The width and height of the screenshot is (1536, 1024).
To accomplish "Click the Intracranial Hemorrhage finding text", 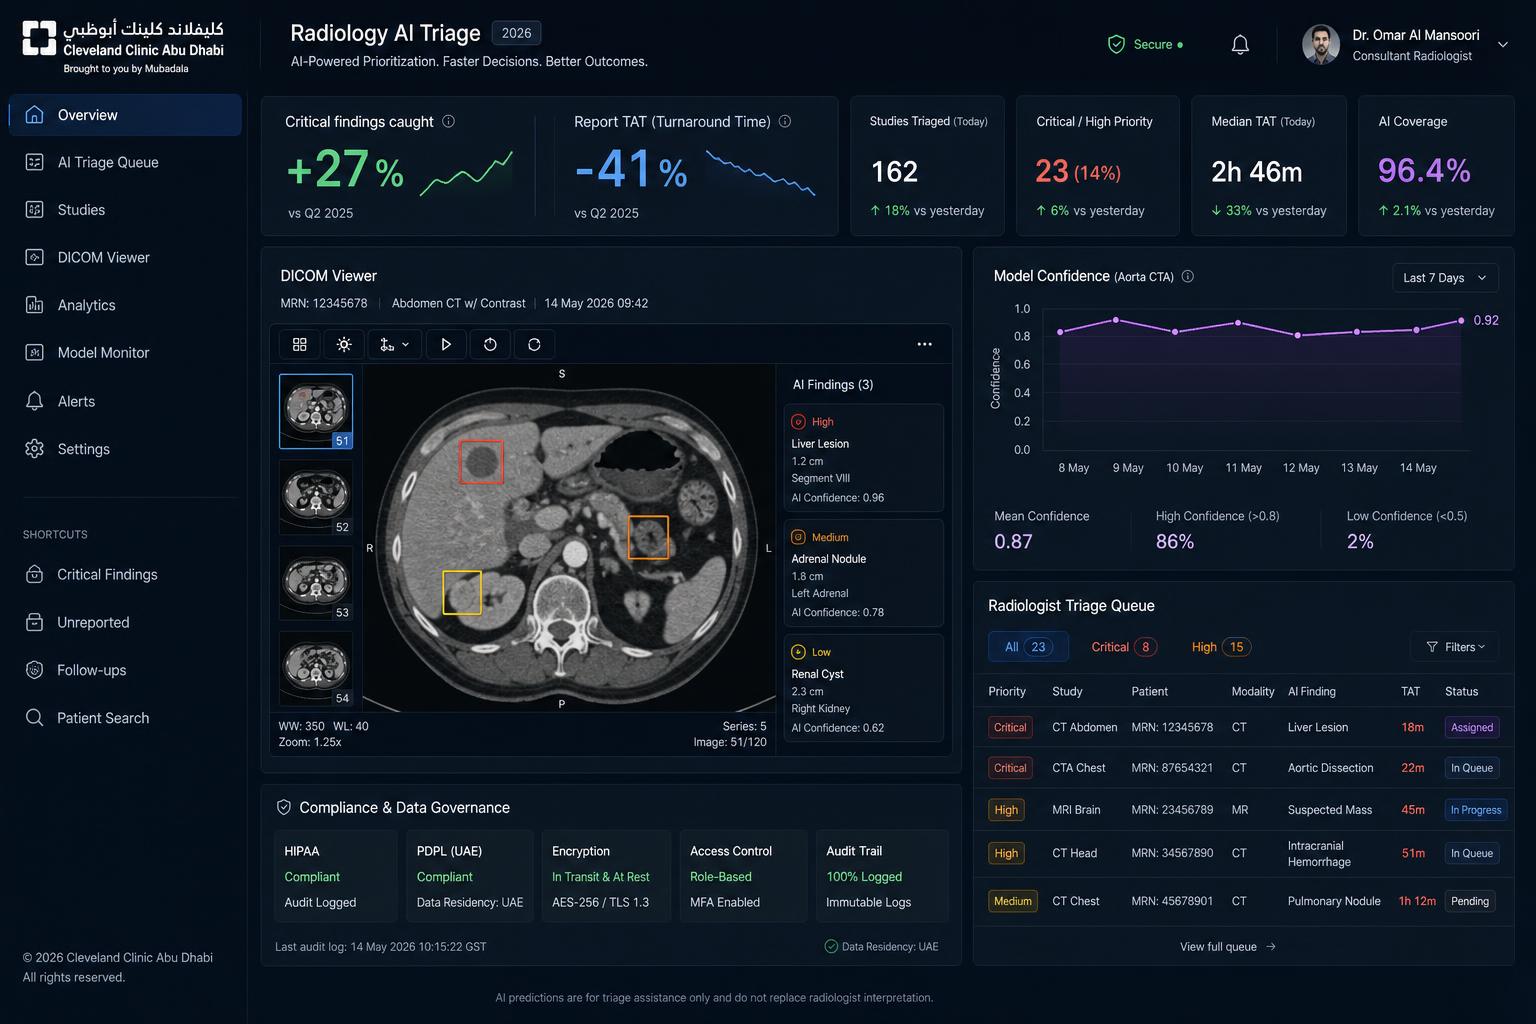I will [x=1319, y=854].
